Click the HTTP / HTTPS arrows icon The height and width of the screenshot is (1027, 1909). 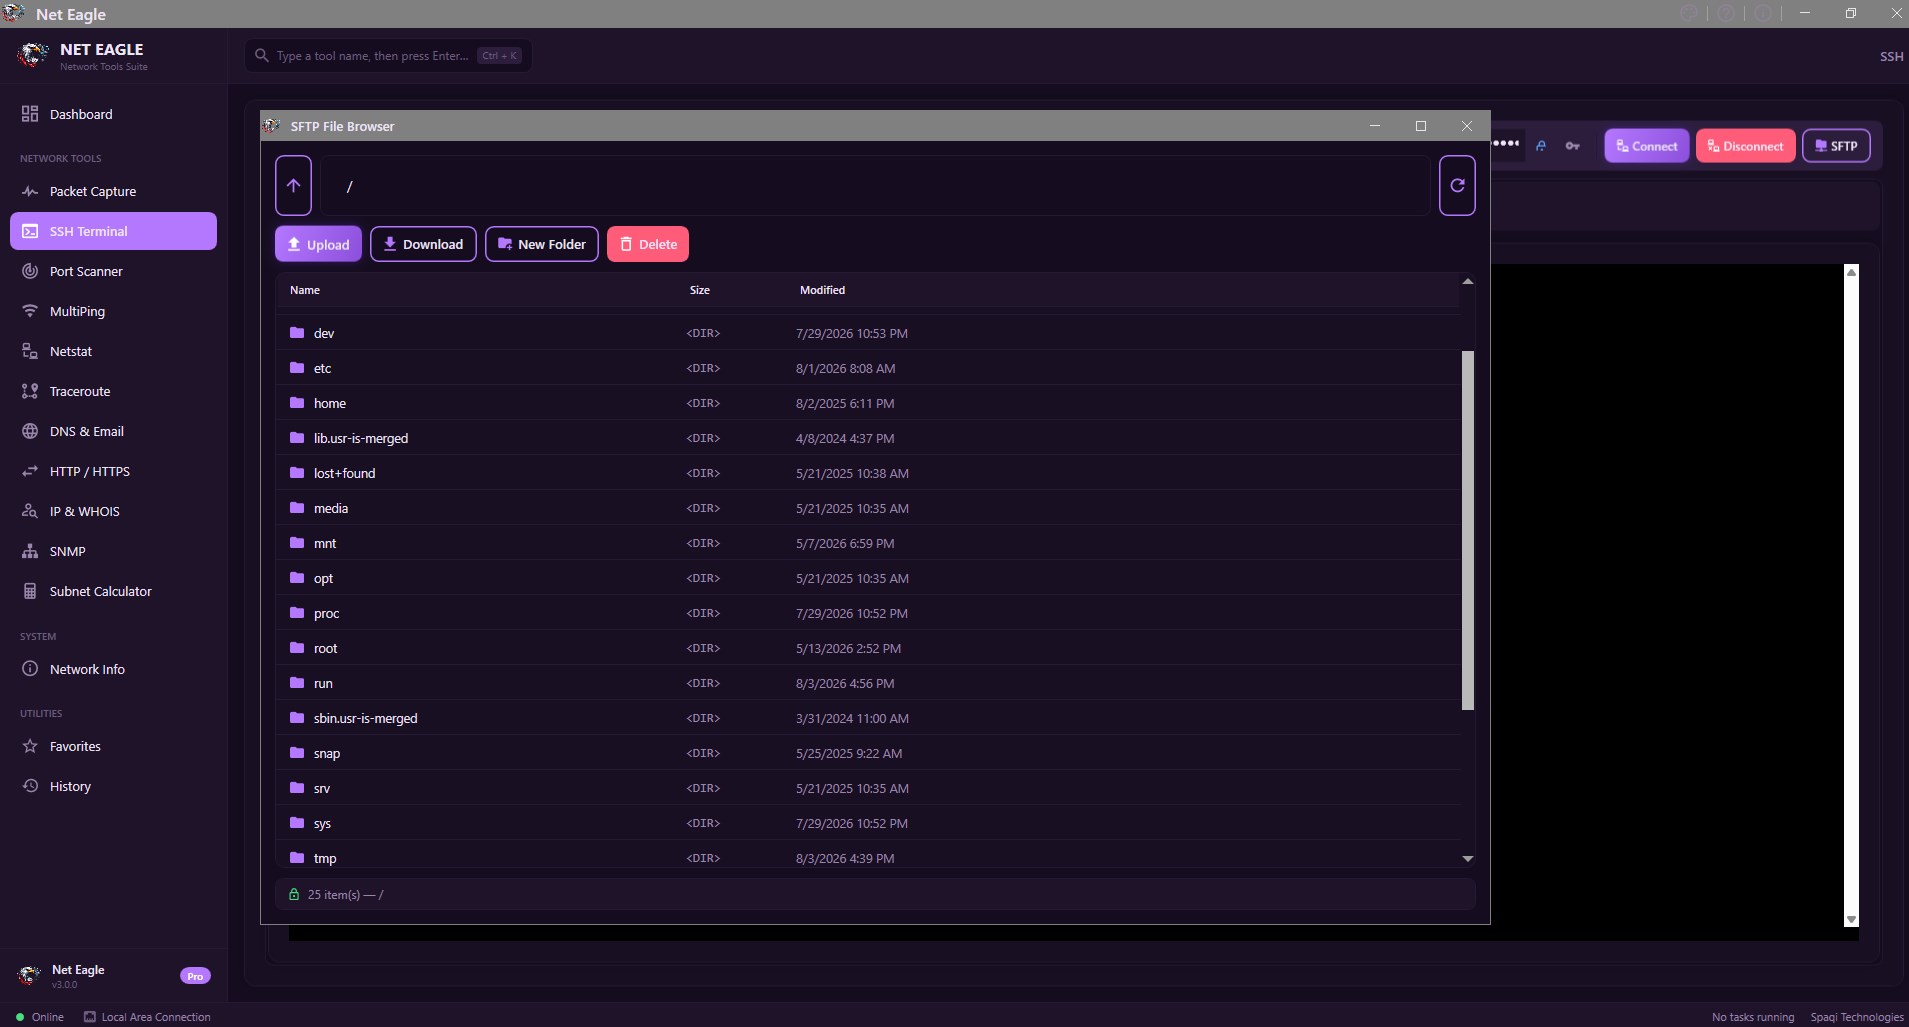coord(30,471)
